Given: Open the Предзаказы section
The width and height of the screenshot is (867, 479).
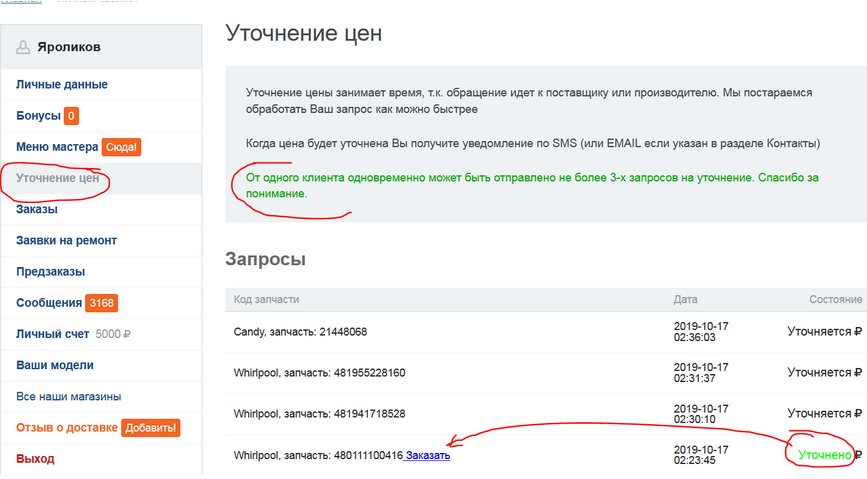Looking at the screenshot, I should [50, 272].
